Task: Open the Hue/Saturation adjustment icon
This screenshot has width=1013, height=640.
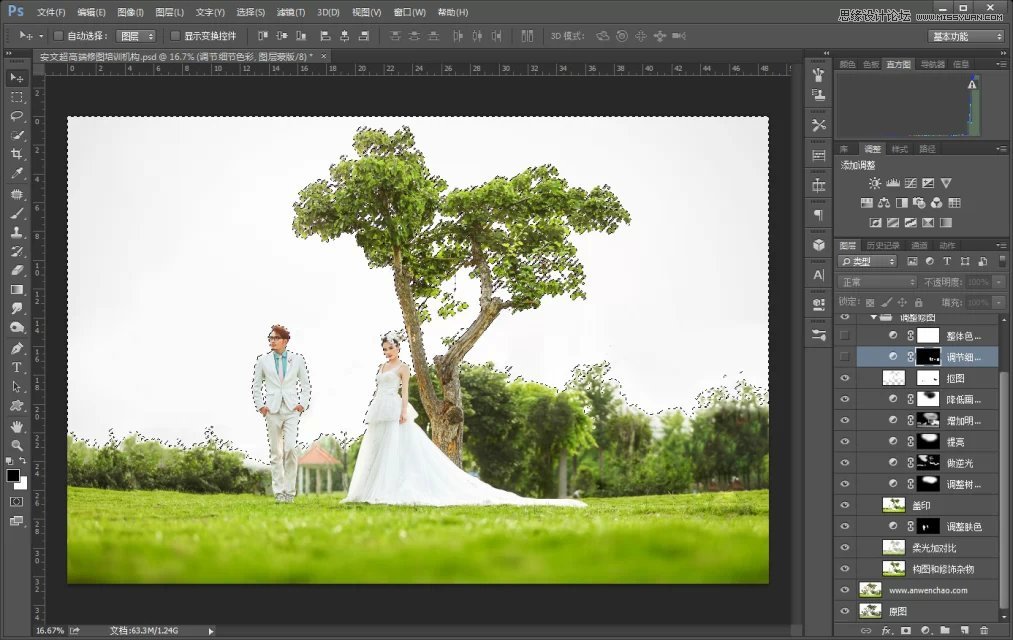Action: pyautogui.click(x=867, y=203)
